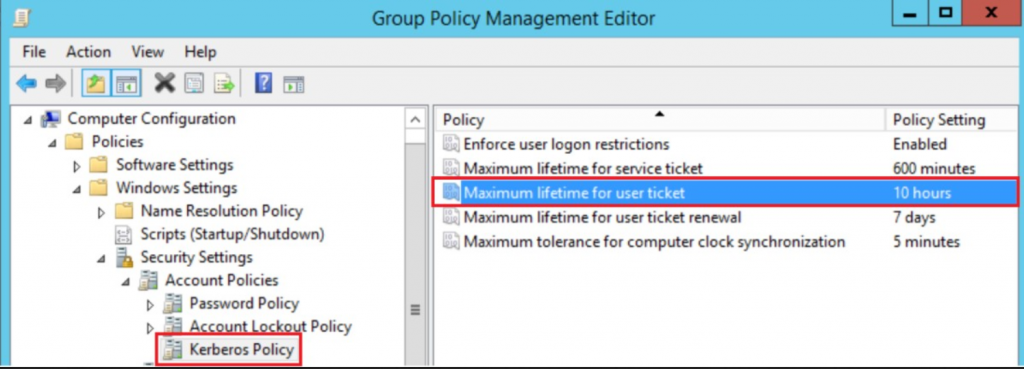This screenshot has height=369, width=1024.
Task: Click the Account Lockout Policy icon
Action: 172,327
